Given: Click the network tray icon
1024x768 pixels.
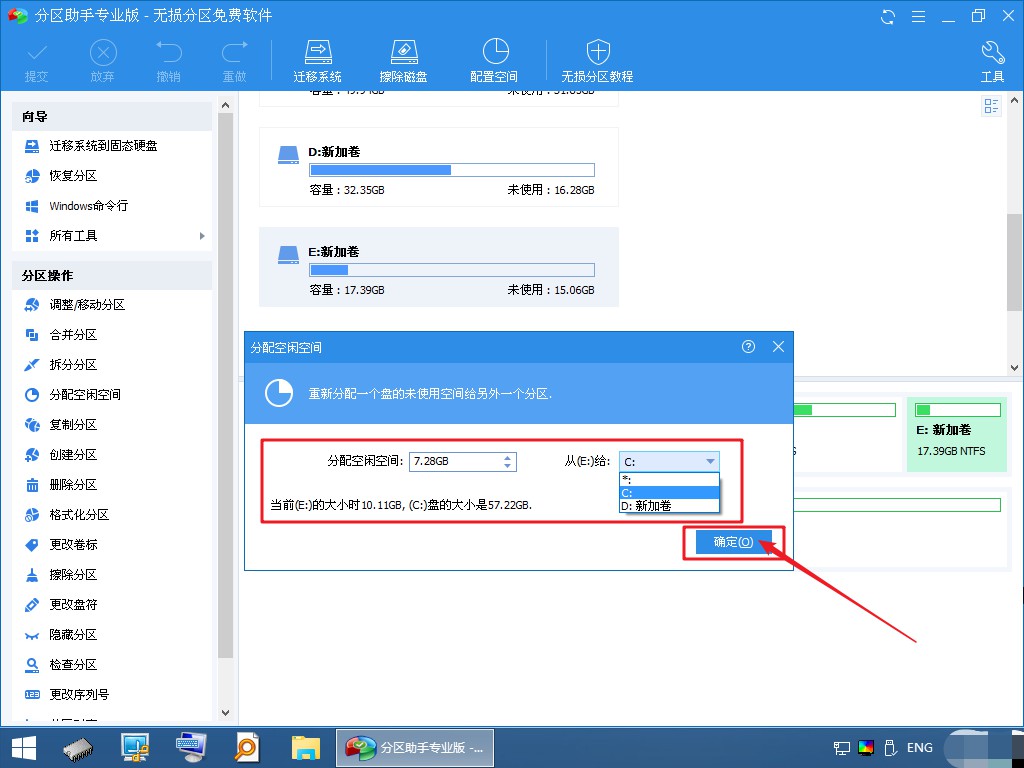Looking at the screenshot, I should point(842,748).
